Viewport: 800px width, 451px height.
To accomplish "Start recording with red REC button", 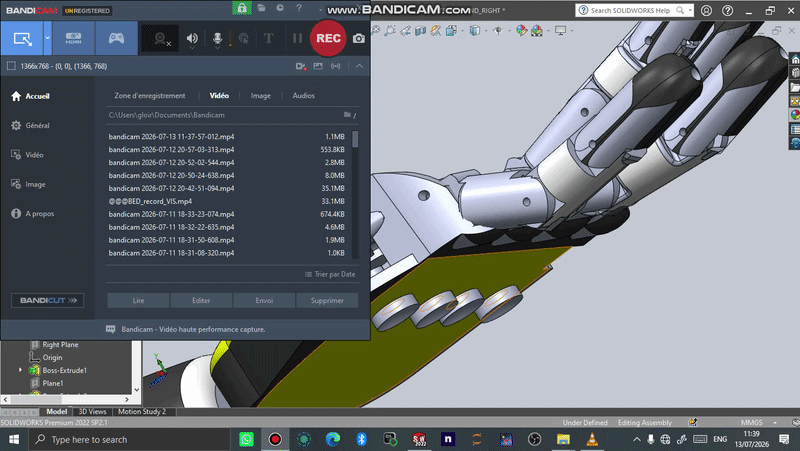I will [x=328, y=38].
